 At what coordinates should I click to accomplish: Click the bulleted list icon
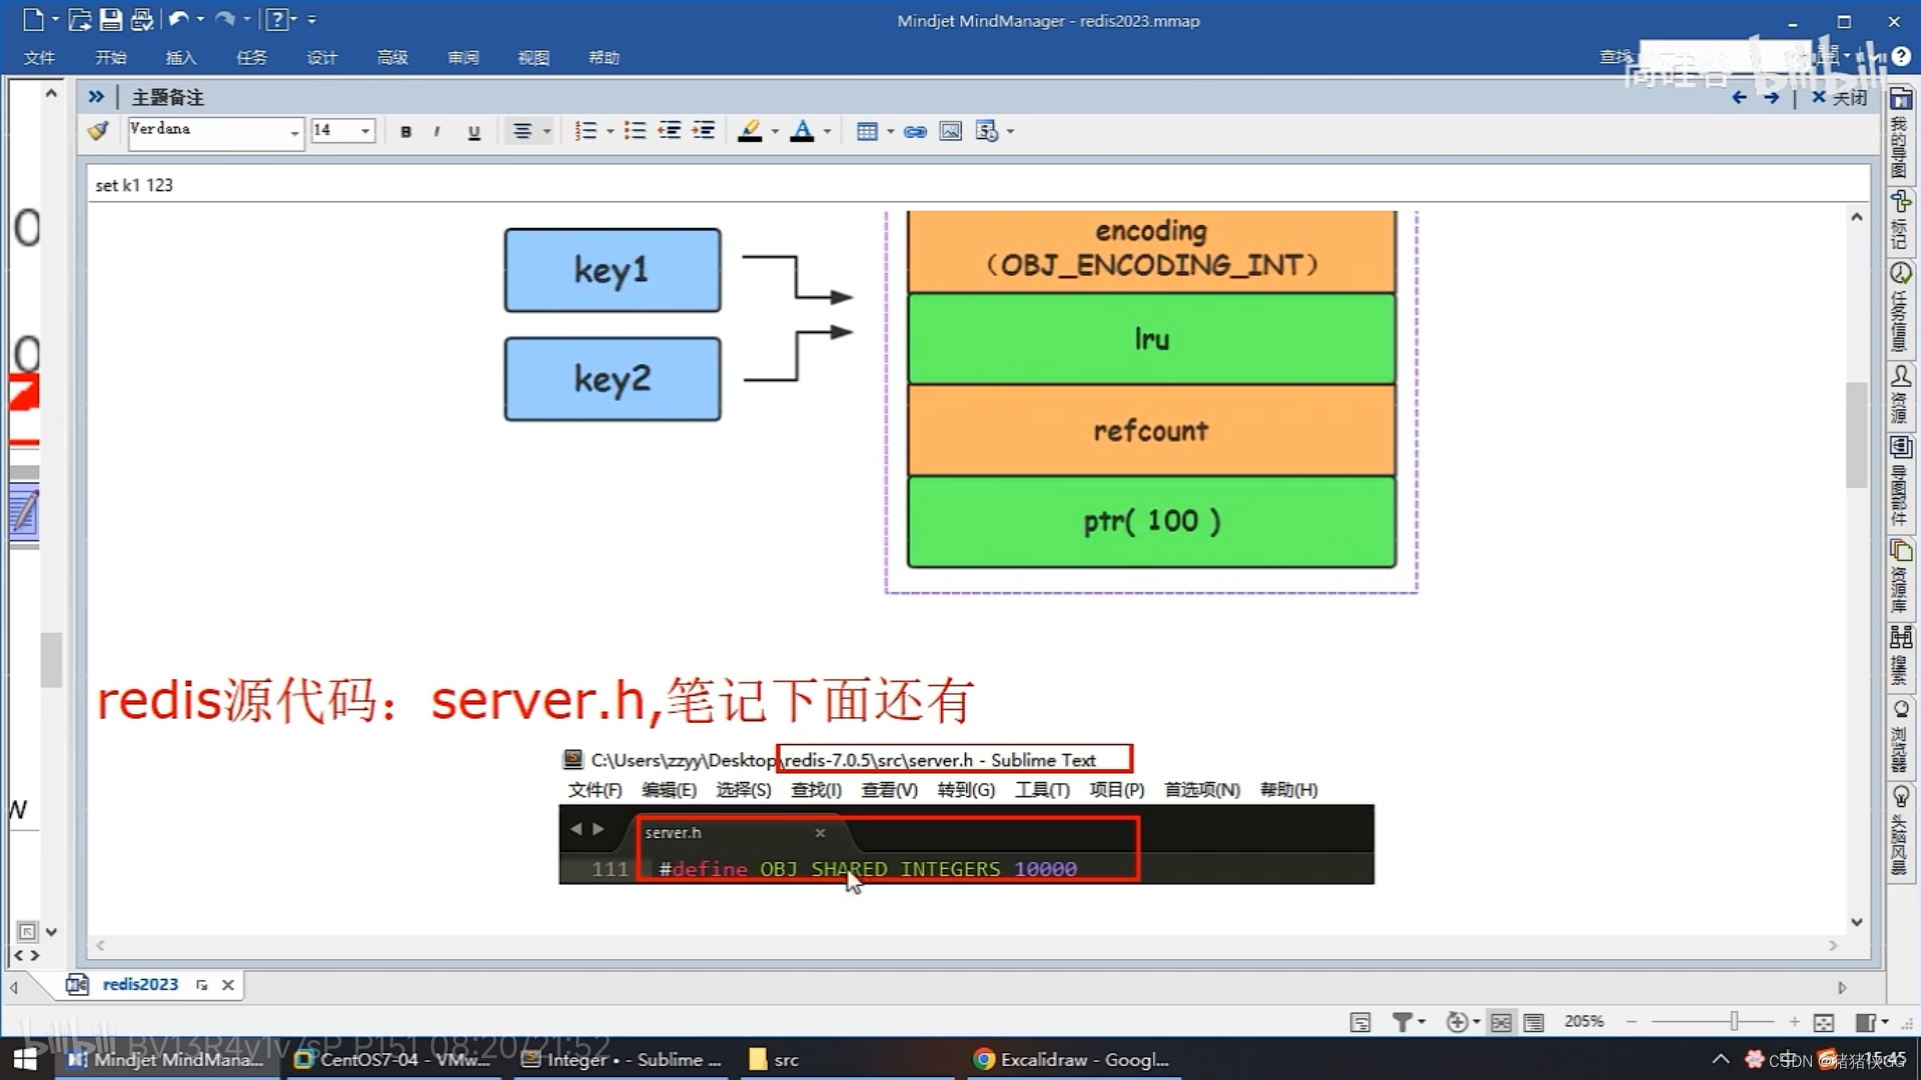[634, 131]
